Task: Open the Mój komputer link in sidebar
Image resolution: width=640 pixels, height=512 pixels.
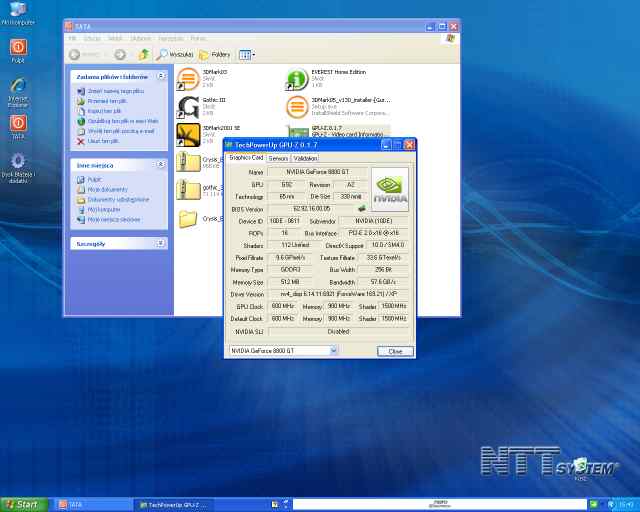Action: pyautogui.click(x=104, y=209)
